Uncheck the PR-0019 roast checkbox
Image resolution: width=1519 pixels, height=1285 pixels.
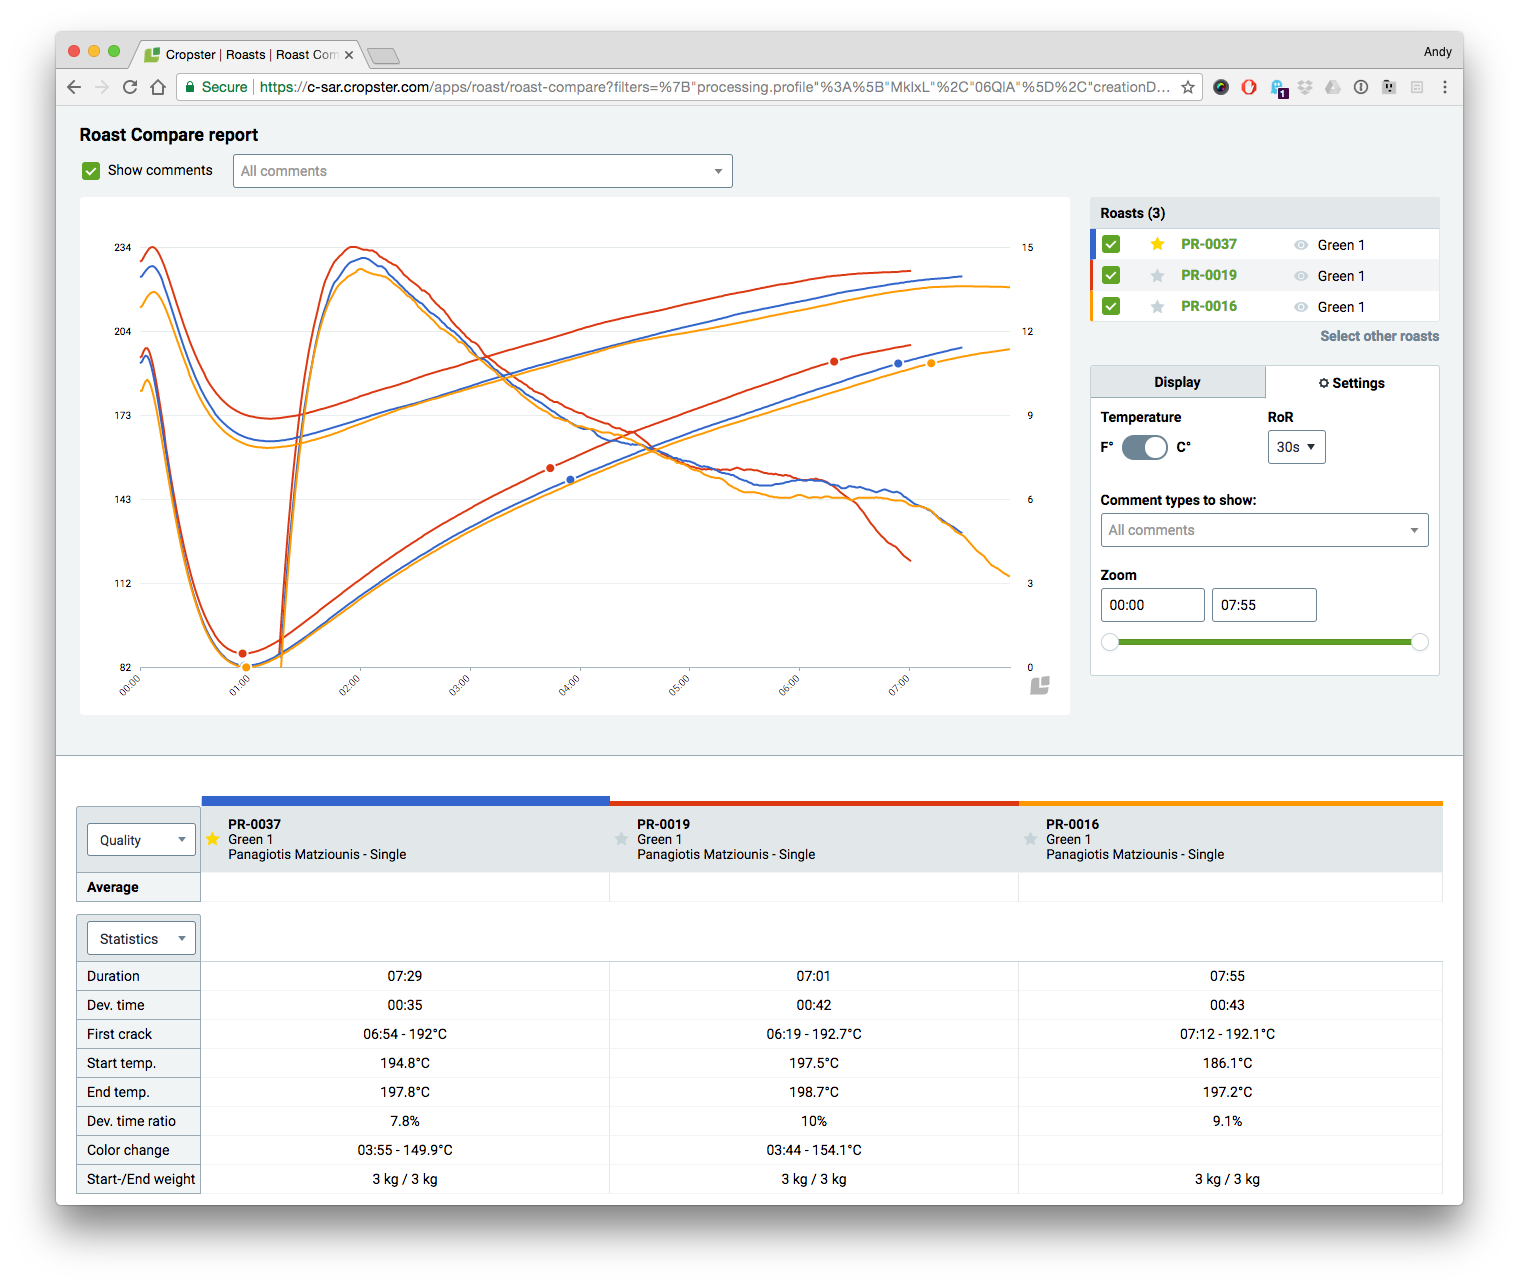tap(1111, 275)
